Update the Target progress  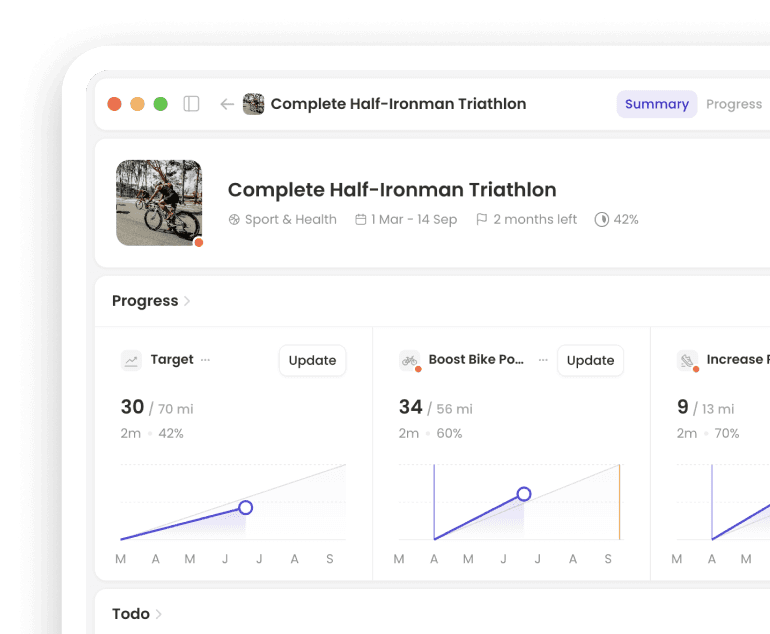click(312, 360)
